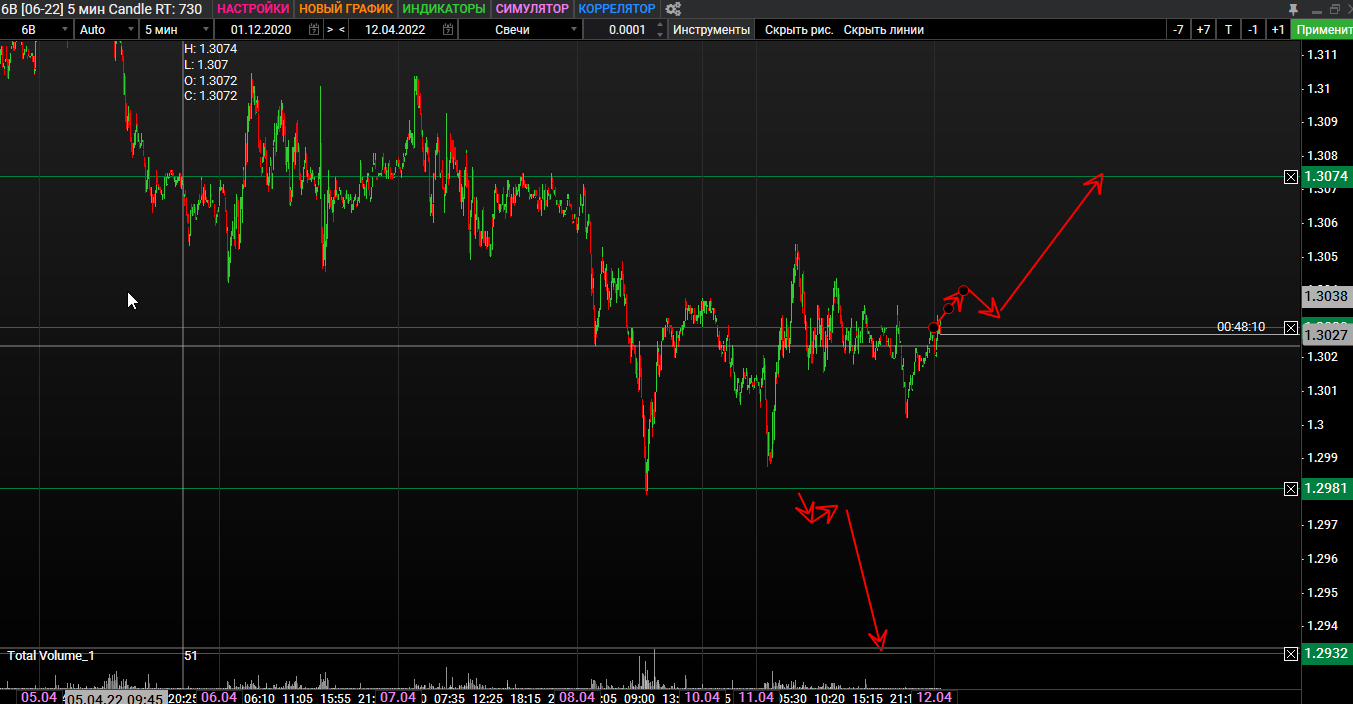Open НАСТРОЙКИ menu
Image resolution: width=1353 pixels, height=704 pixels.
tap(253, 9)
